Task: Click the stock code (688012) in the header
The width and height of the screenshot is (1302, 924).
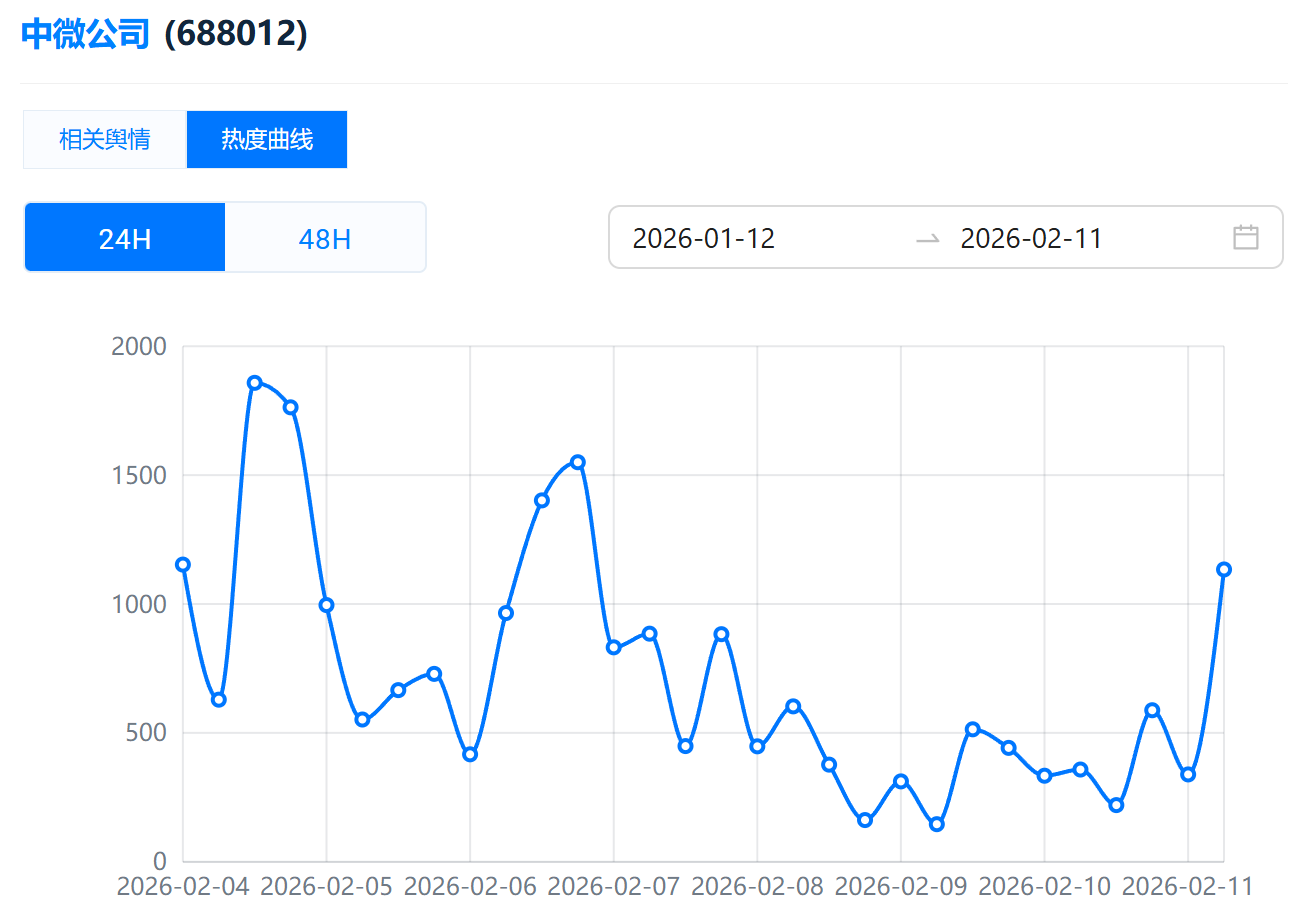Action: [236, 34]
